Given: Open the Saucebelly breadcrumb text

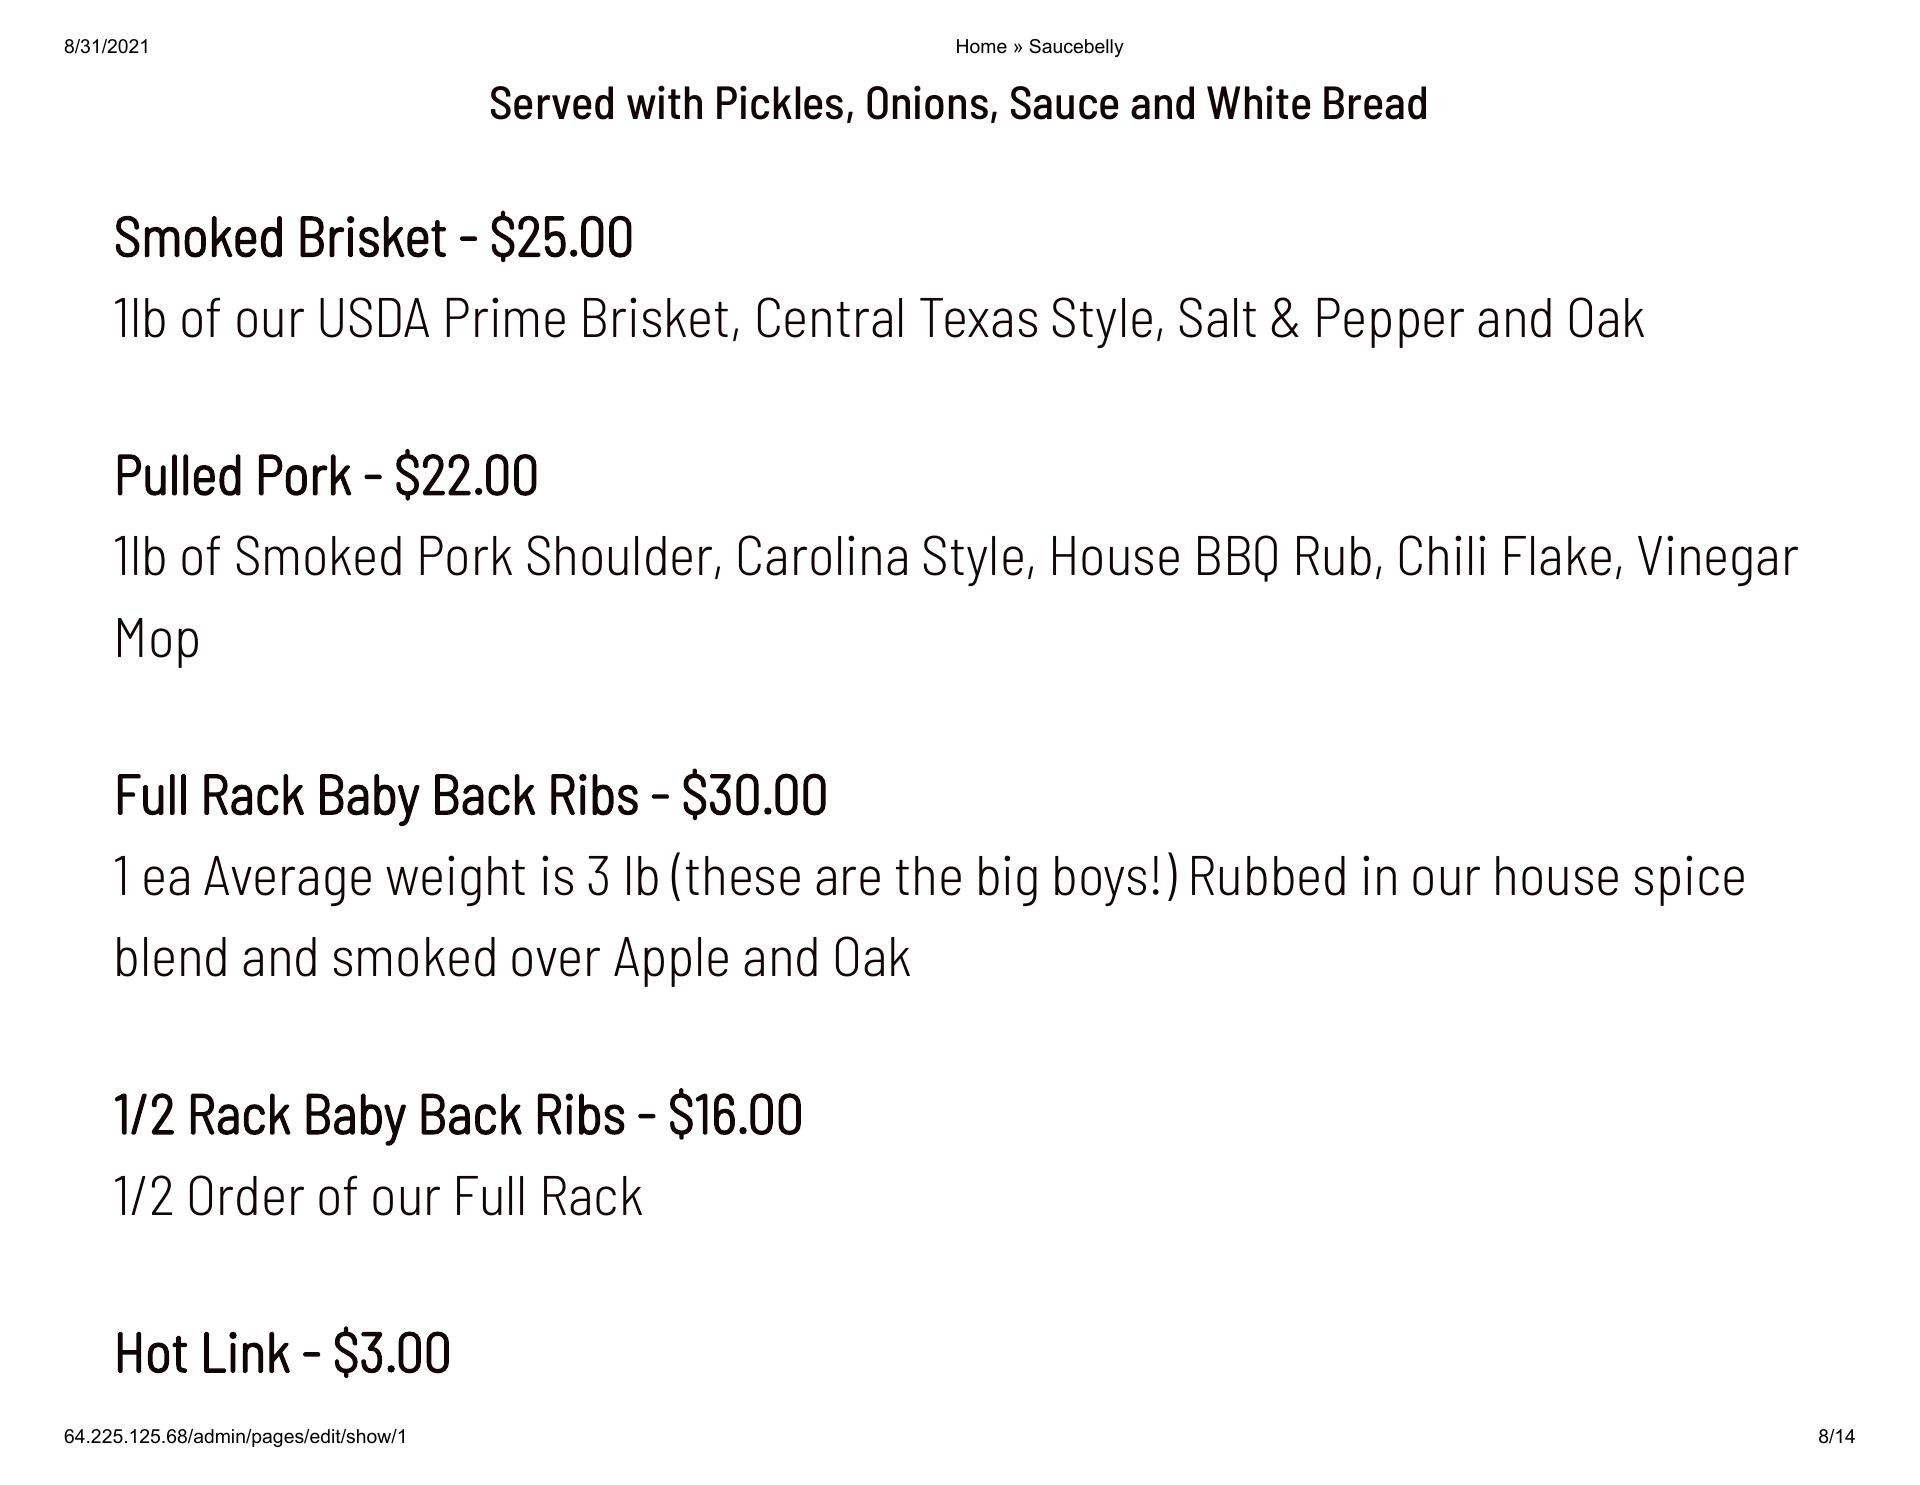Looking at the screenshot, I should [x=1076, y=47].
